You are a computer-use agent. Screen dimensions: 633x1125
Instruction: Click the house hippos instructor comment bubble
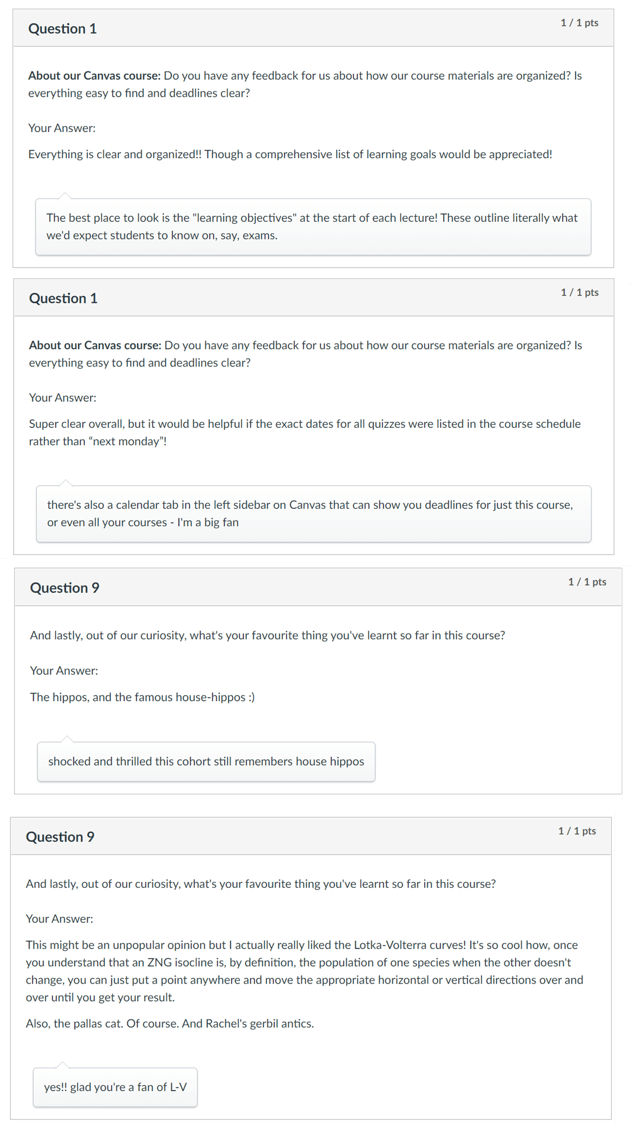[x=206, y=761]
